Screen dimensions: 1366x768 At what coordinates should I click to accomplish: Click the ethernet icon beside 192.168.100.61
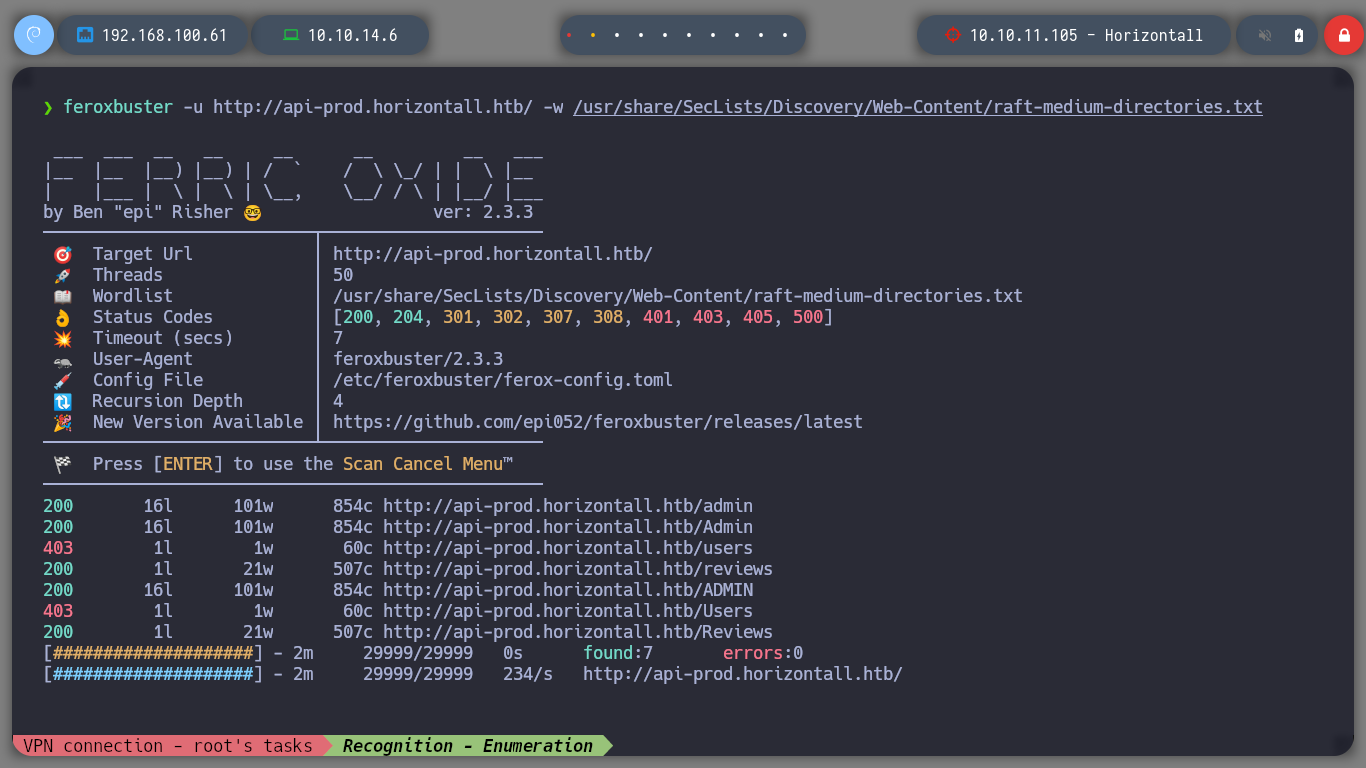coord(85,35)
